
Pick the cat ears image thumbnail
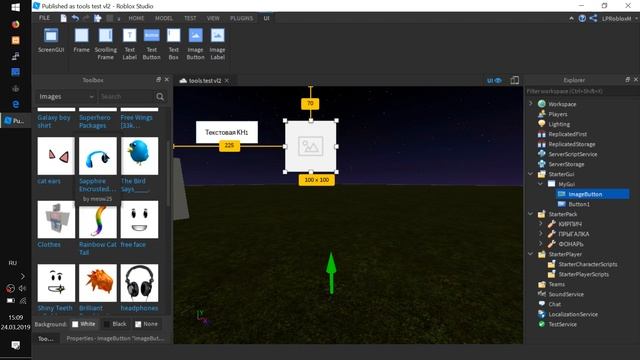click(x=56, y=156)
